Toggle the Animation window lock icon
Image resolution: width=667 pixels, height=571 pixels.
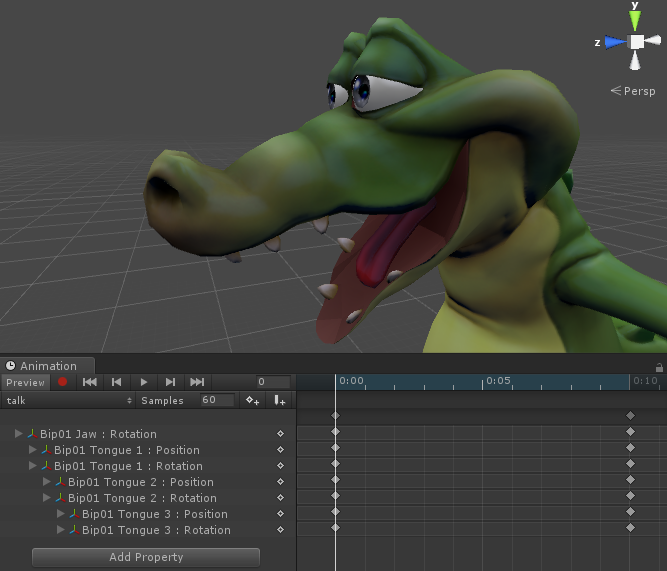[x=659, y=367]
